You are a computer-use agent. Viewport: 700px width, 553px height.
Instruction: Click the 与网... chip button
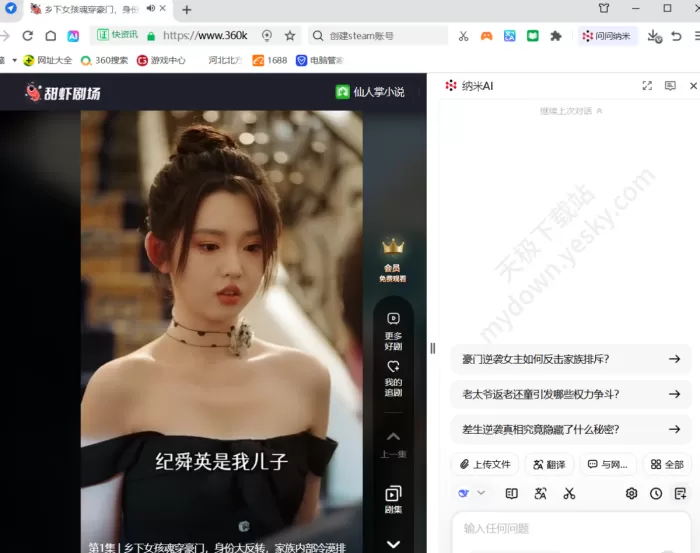(x=608, y=465)
